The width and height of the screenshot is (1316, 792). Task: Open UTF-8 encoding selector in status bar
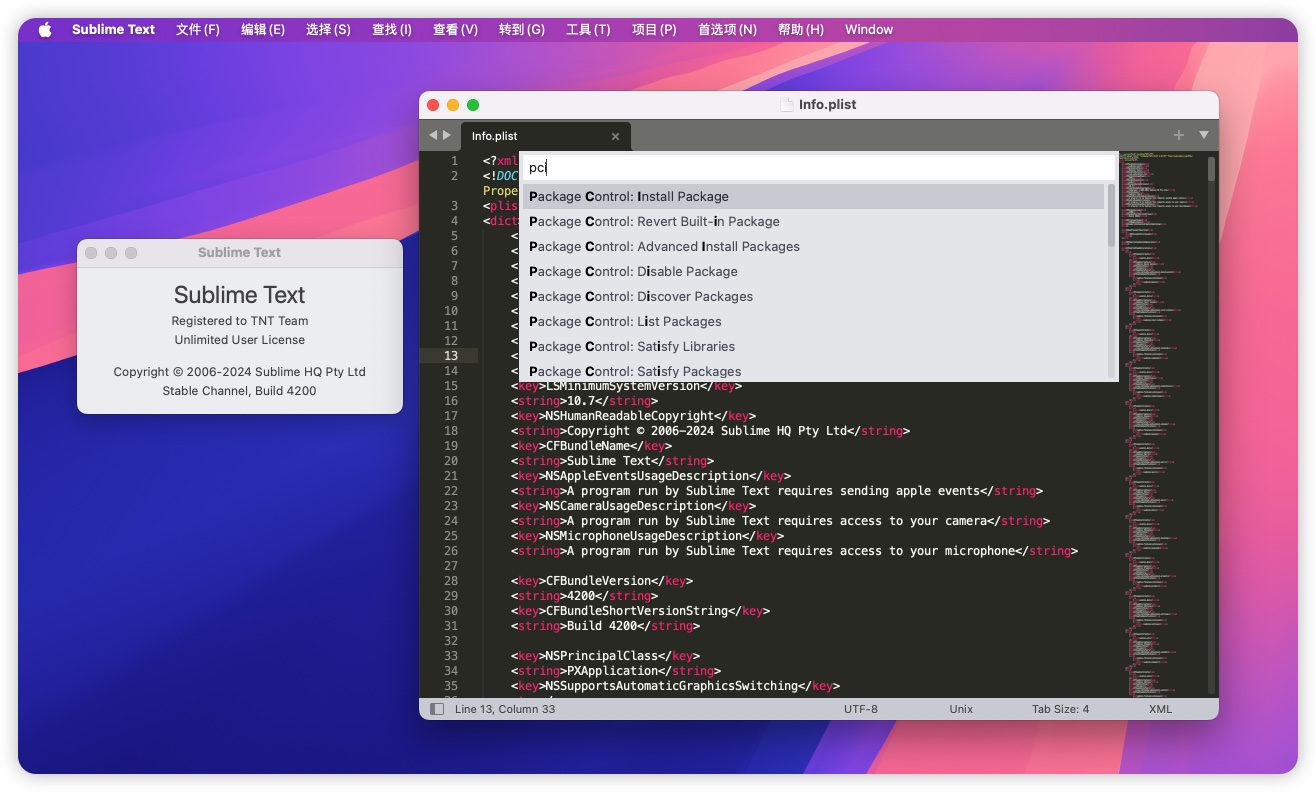pyautogui.click(x=861, y=709)
